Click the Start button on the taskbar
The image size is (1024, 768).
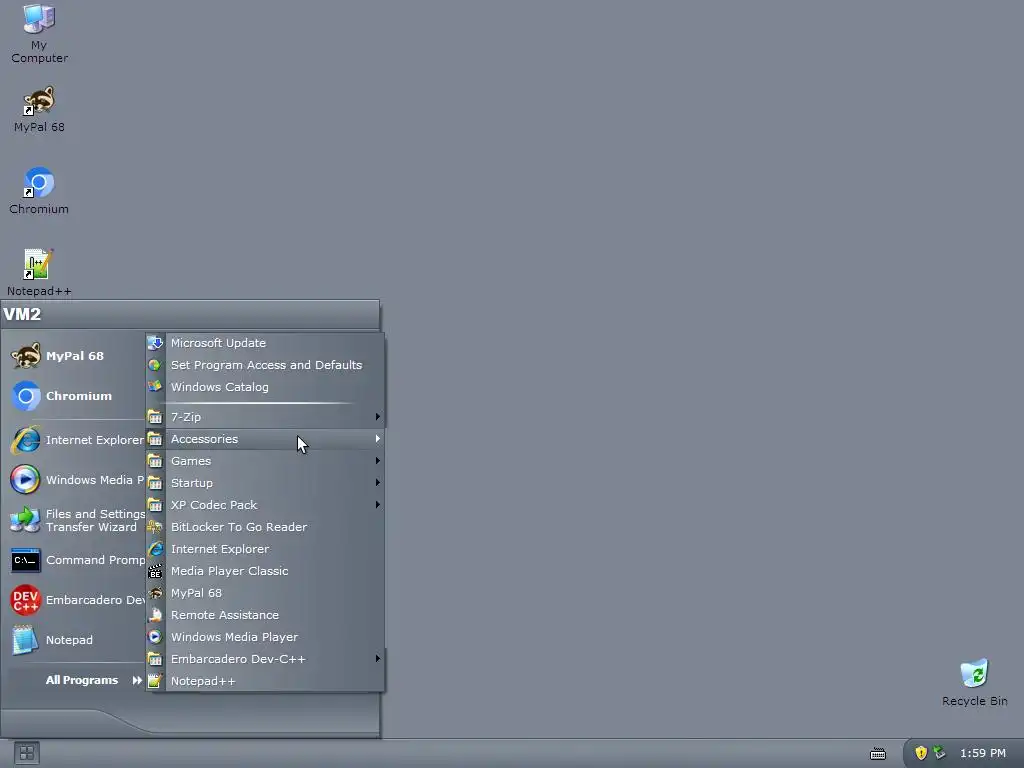point(27,753)
